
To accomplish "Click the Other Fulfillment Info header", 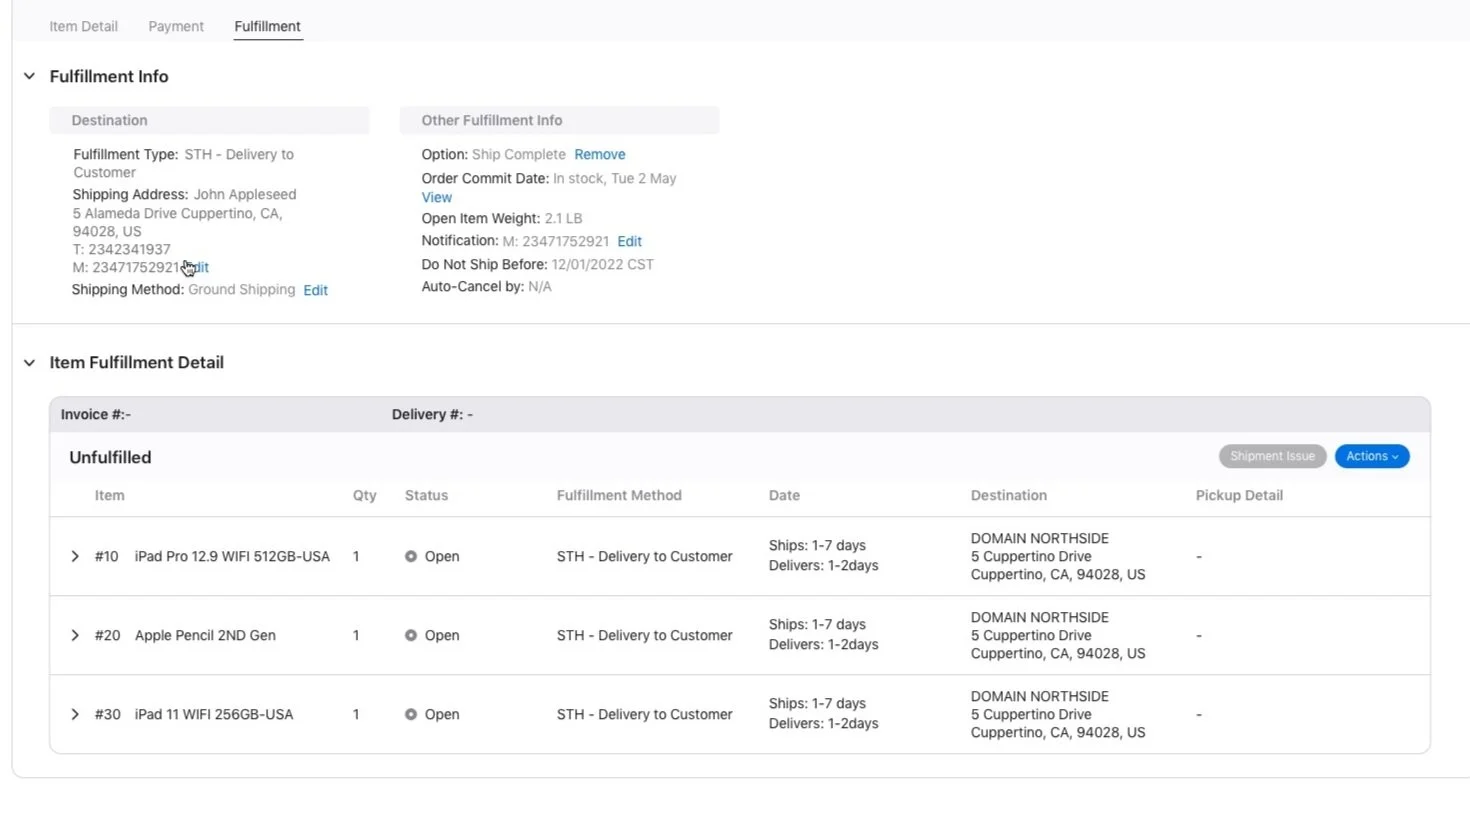I will pyautogui.click(x=559, y=120).
